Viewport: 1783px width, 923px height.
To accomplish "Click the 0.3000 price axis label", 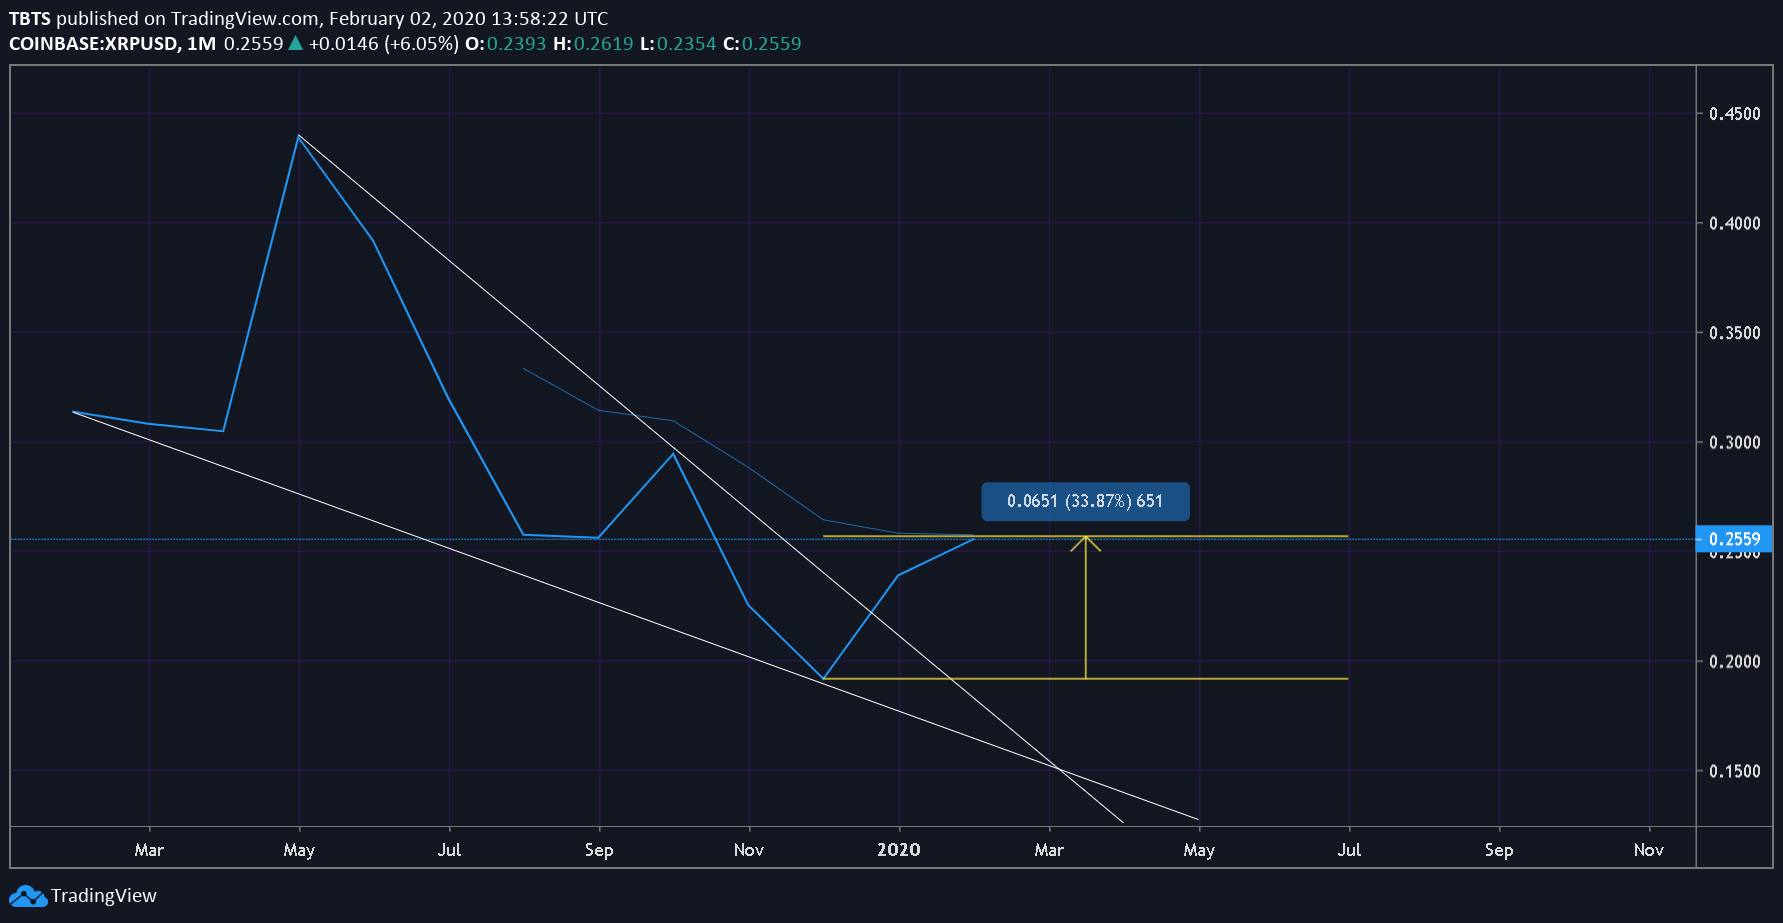I will [x=1734, y=442].
